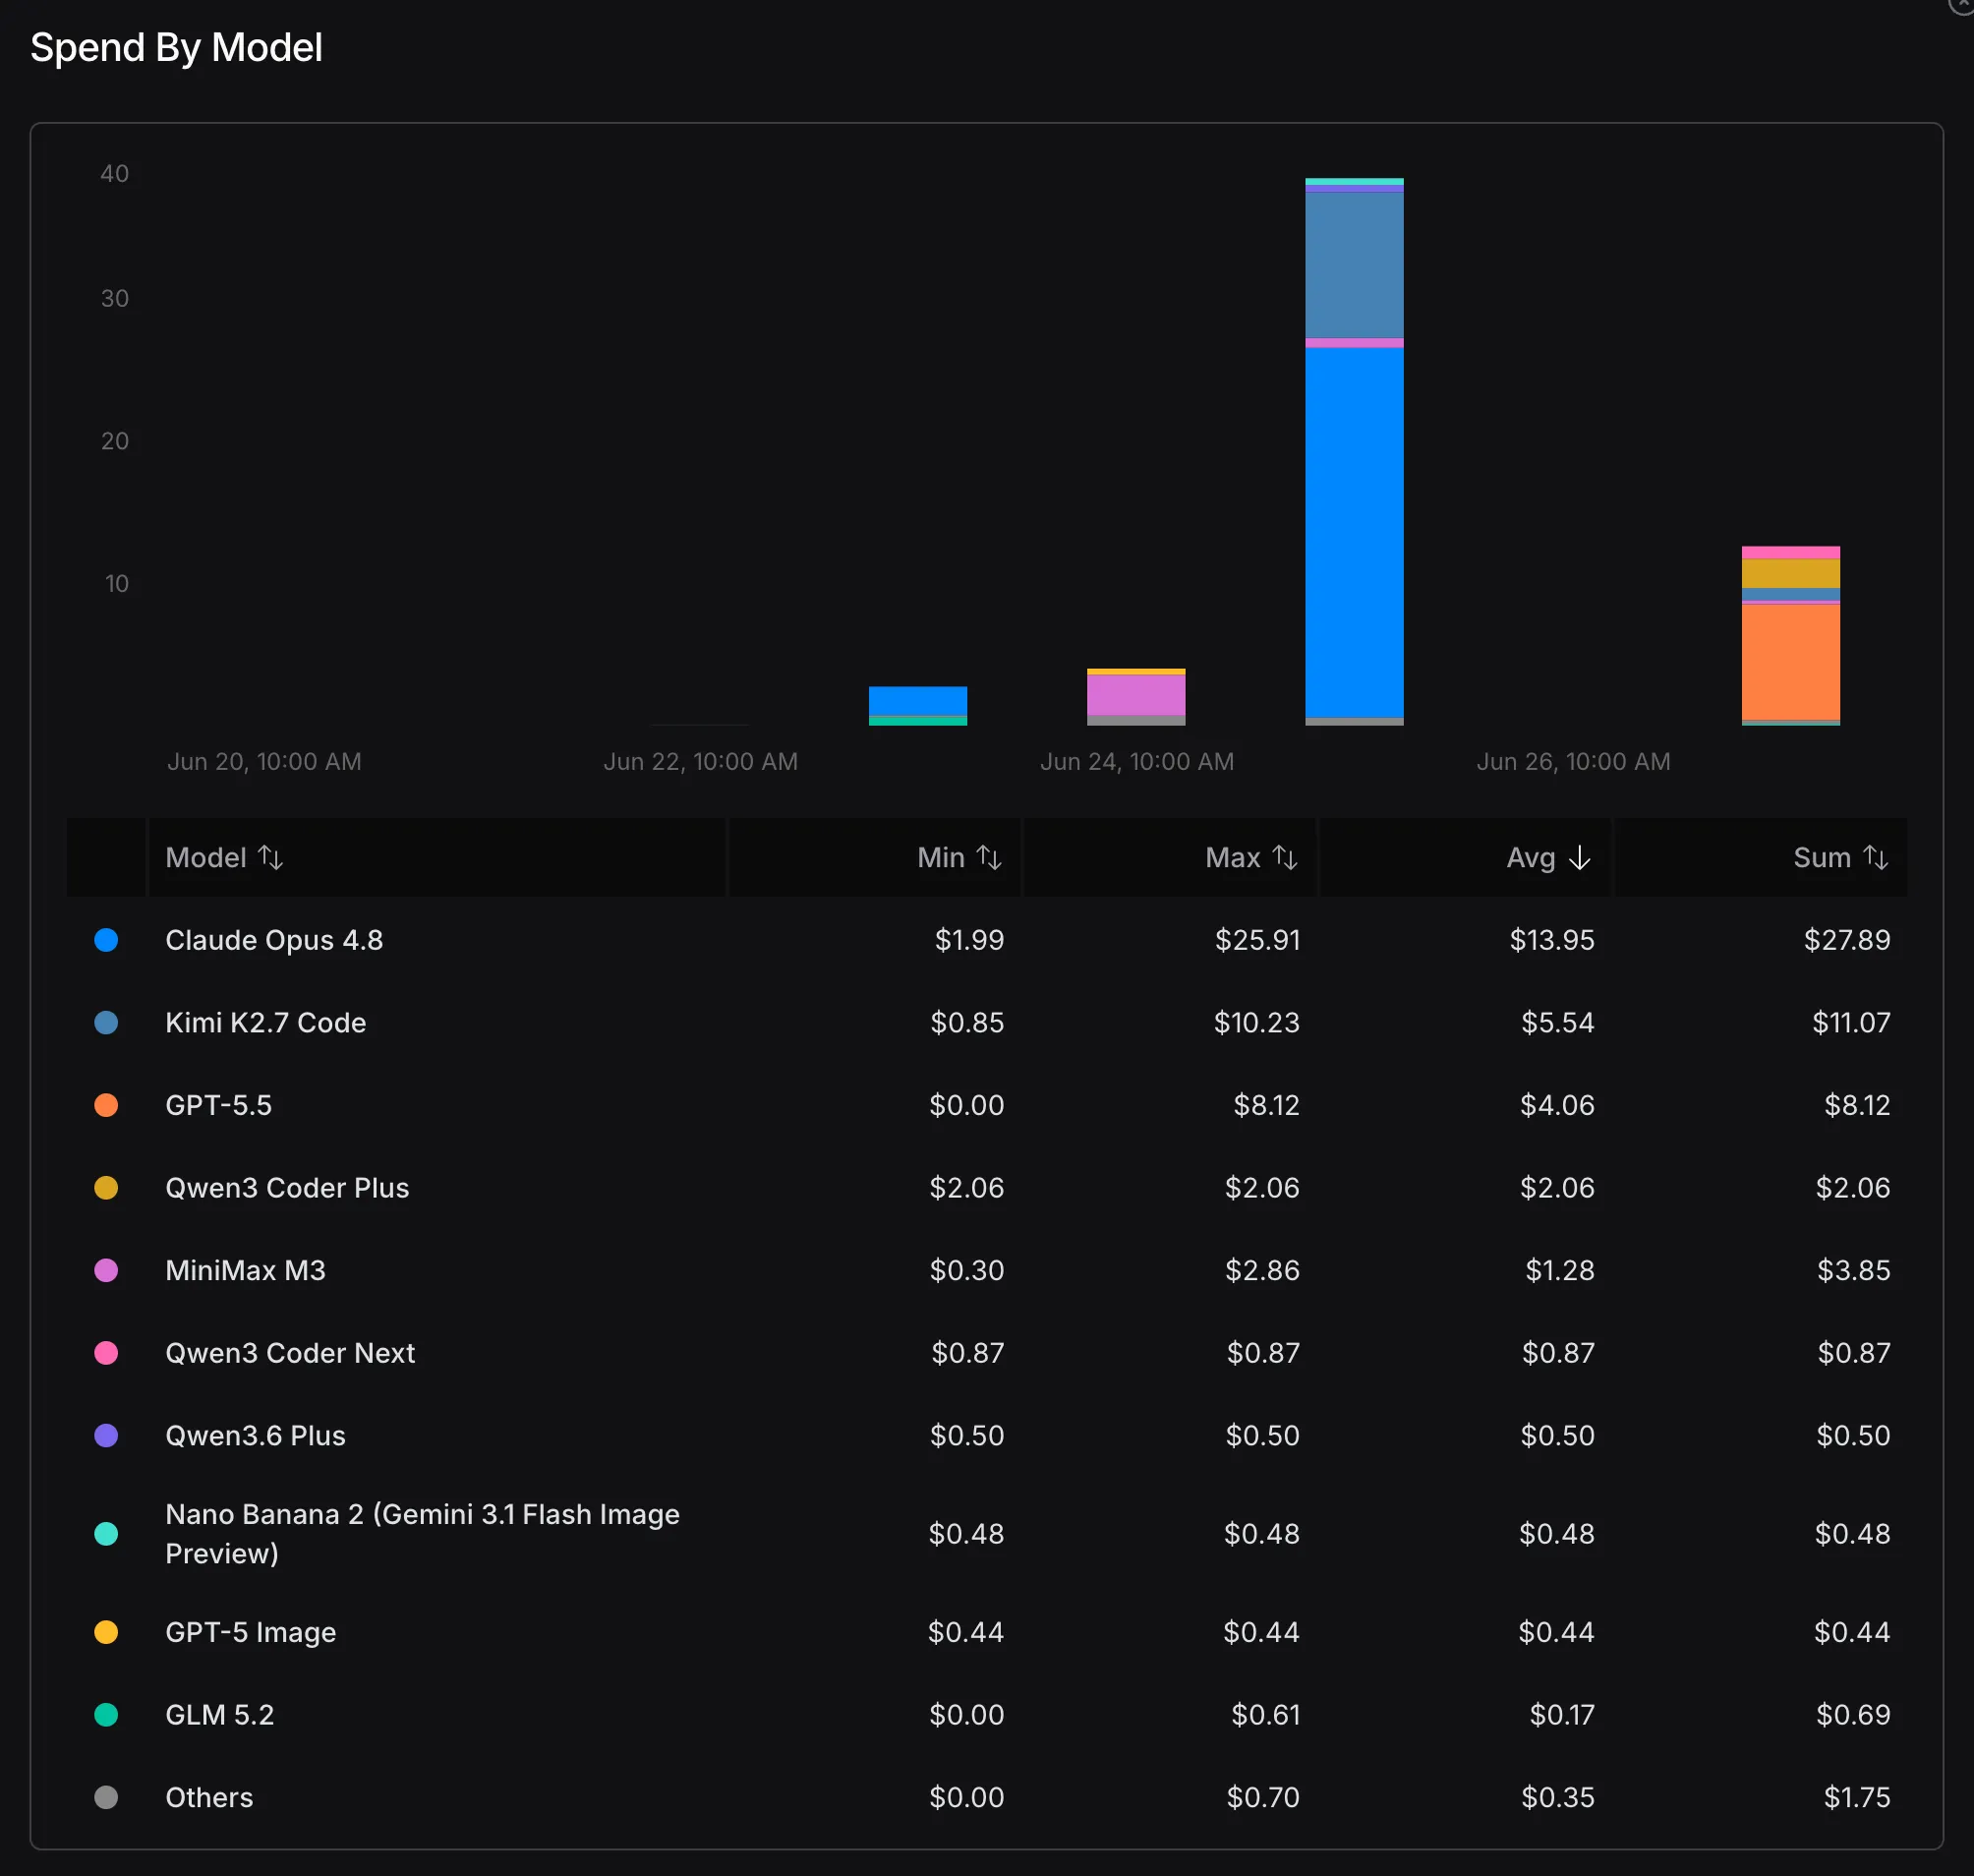Screen dimensions: 1974x1876
Task: Click the Claude Opus 4.8 blue legend dot
Action: click(x=106, y=940)
